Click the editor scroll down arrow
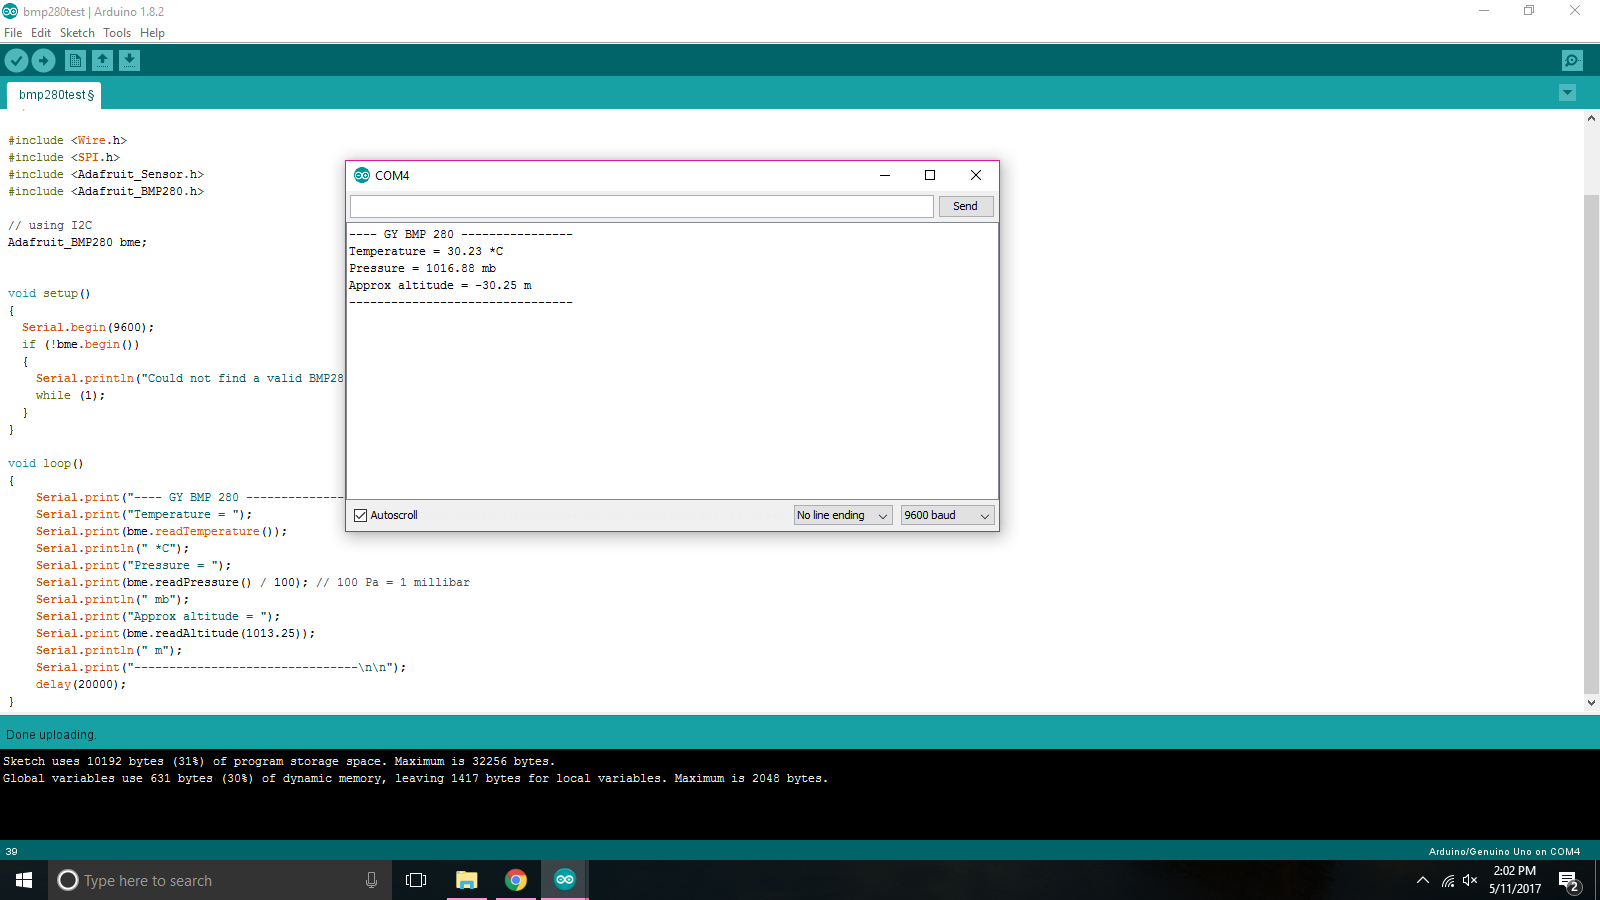 coord(1591,703)
